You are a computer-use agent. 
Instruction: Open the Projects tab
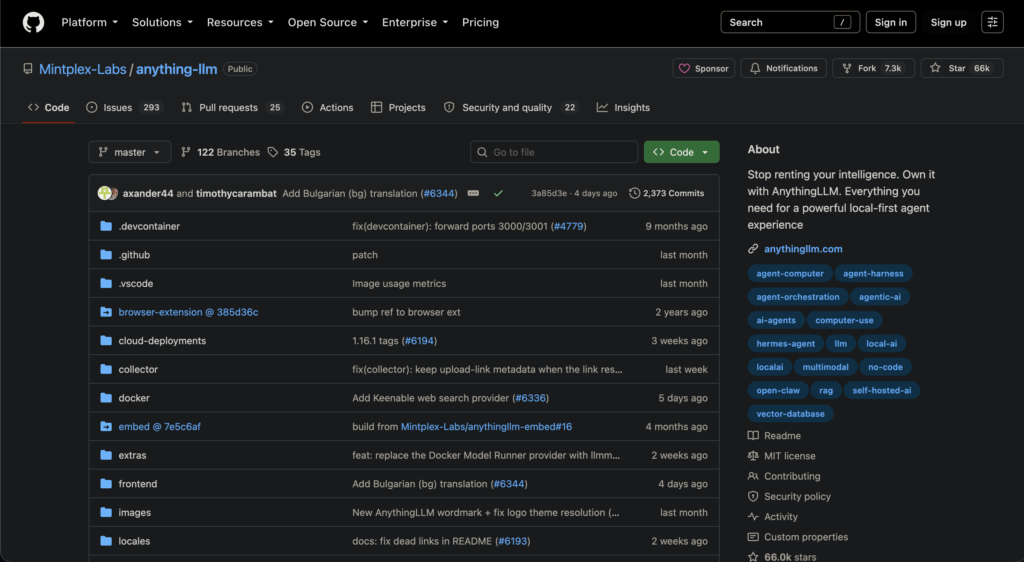pyautogui.click(x=398, y=108)
